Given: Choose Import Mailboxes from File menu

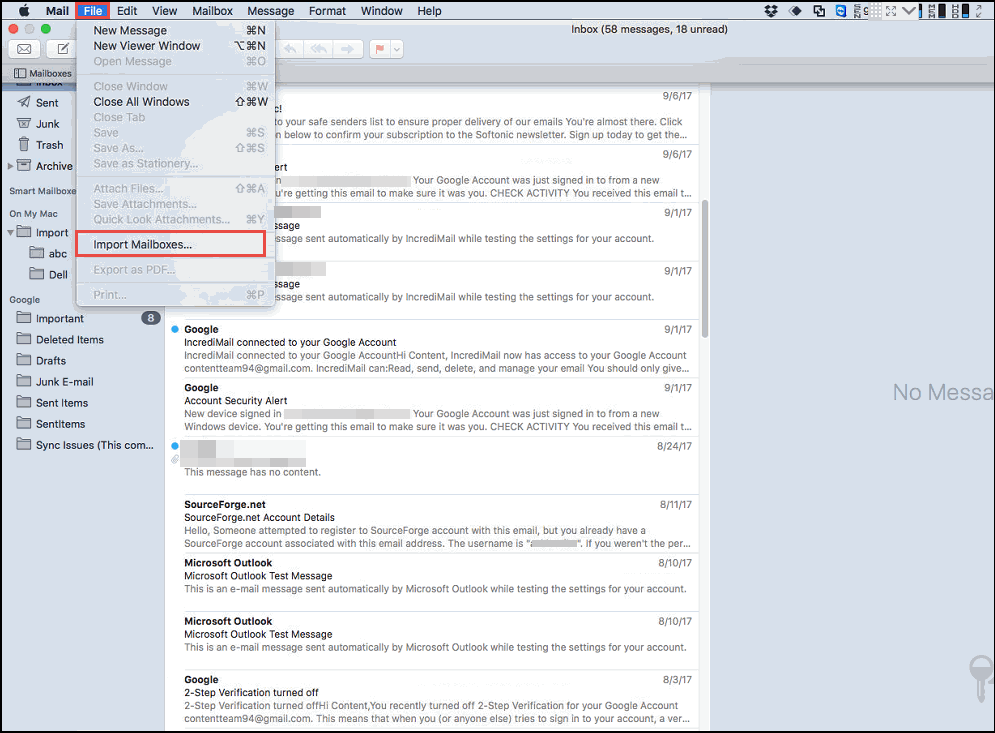Looking at the screenshot, I should pos(142,244).
